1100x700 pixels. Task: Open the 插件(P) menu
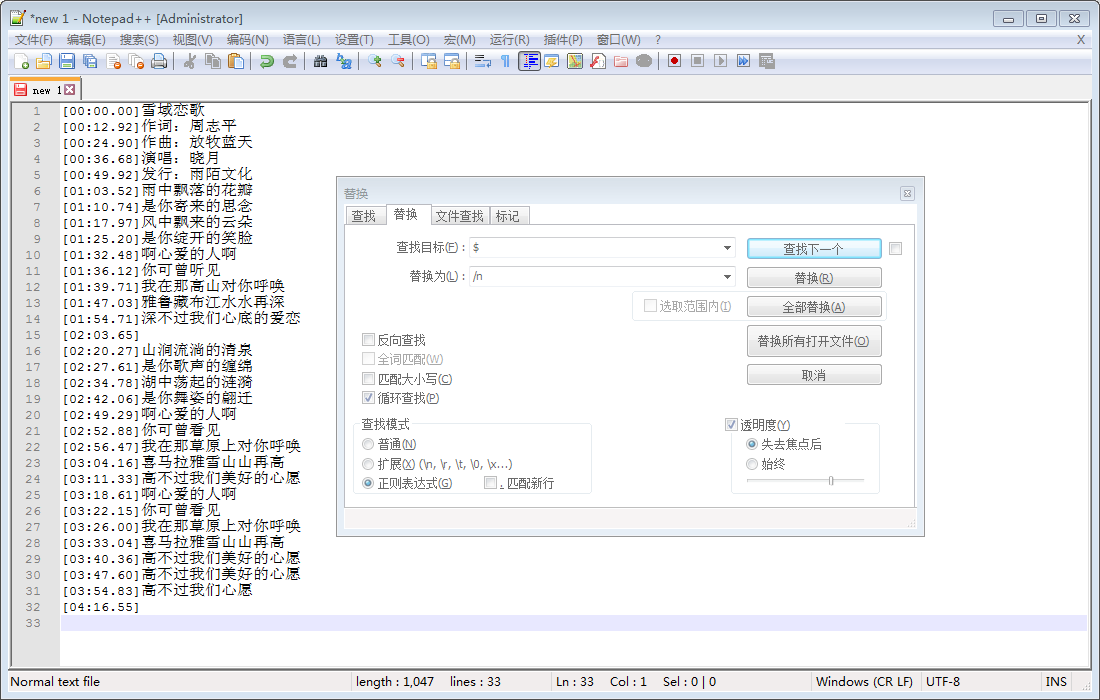click(x=563, y=40)
